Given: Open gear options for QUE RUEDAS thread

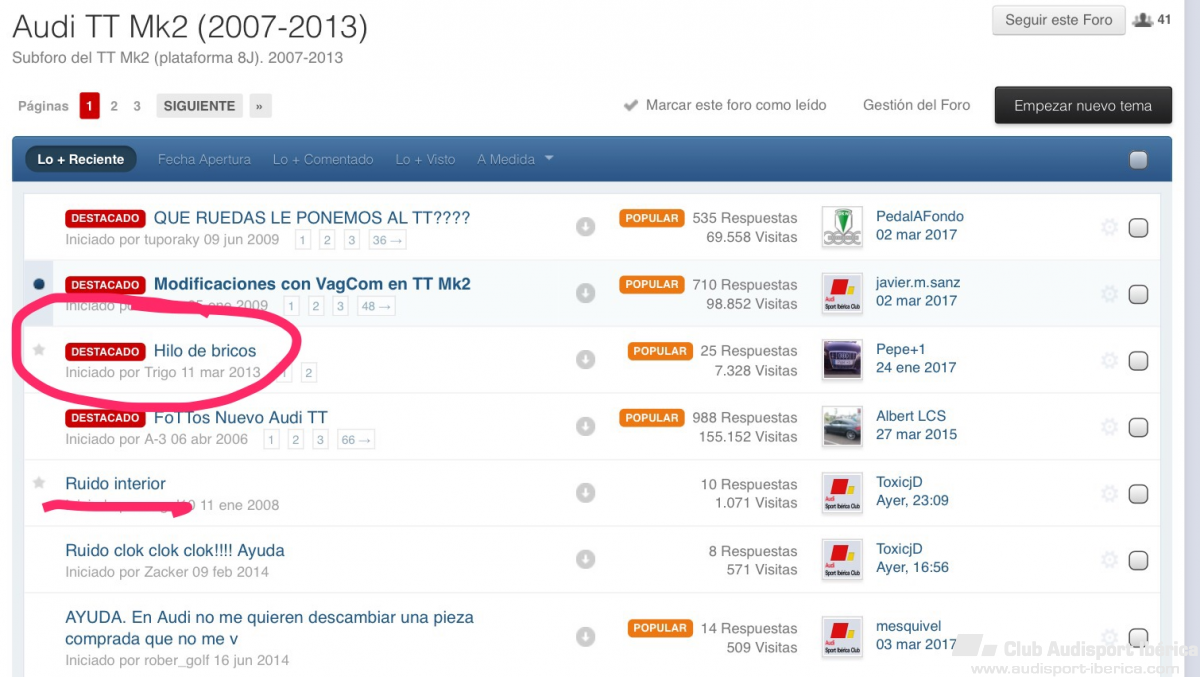Looking at the screenshot, I should point(1109,227).
